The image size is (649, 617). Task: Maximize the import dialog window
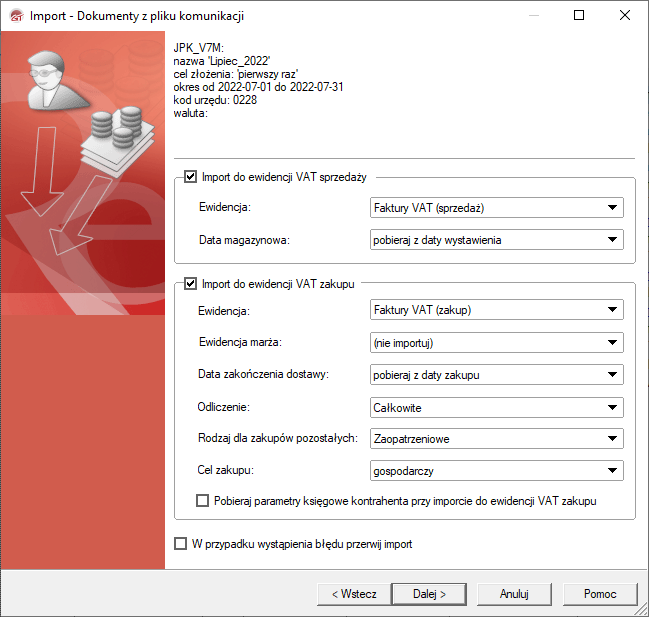579,15
